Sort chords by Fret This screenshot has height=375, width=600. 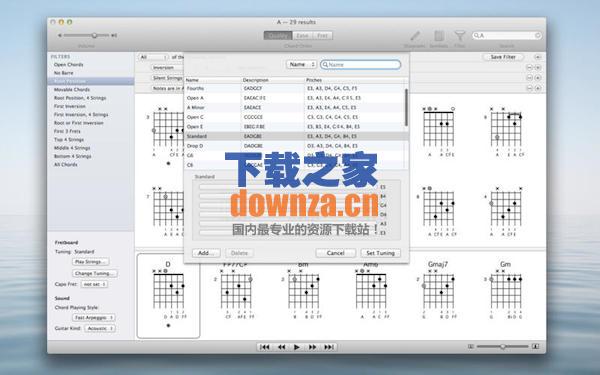[x=323, y=36]
